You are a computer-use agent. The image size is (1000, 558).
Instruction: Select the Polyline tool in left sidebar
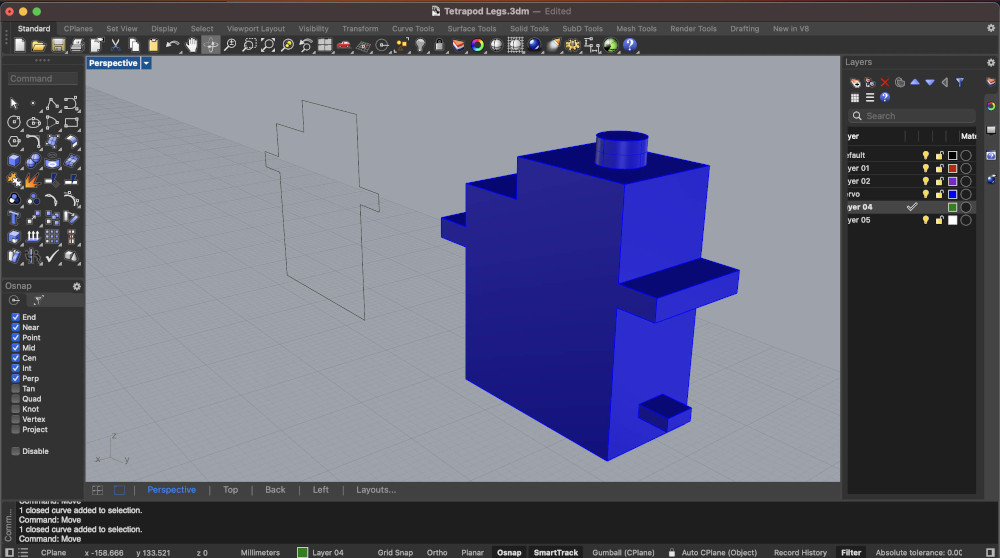tap(52, 103)
